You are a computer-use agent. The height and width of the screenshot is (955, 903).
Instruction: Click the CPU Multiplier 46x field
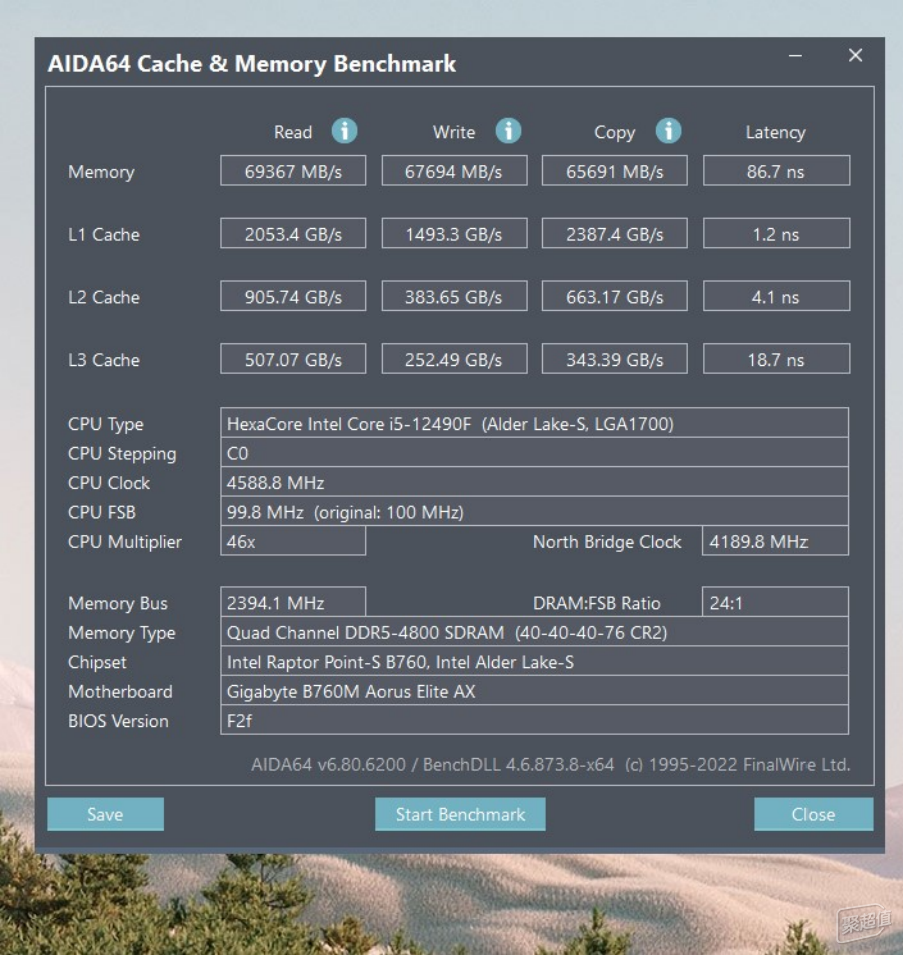(x=293, y=541)
